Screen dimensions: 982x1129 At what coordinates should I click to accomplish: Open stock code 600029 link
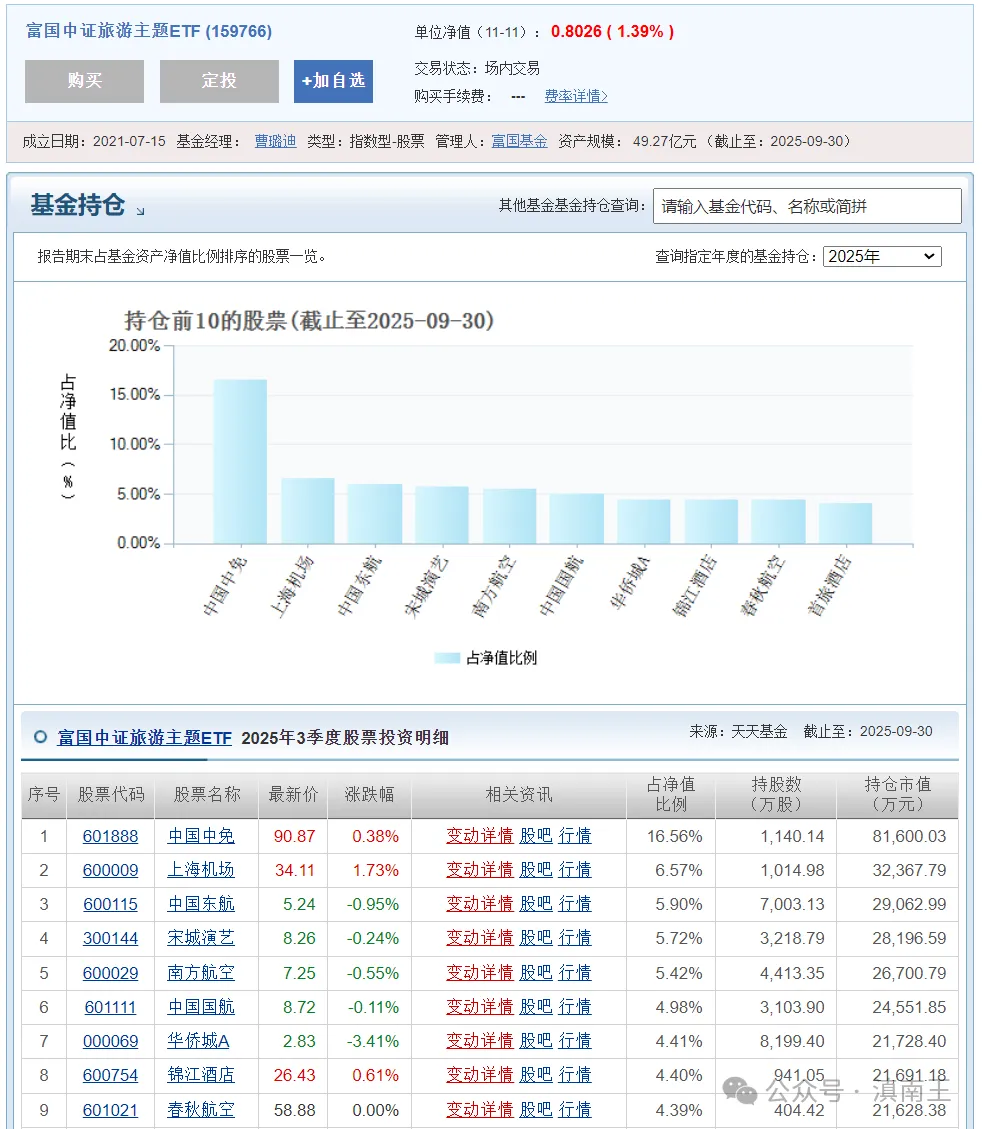pos(110,973)
